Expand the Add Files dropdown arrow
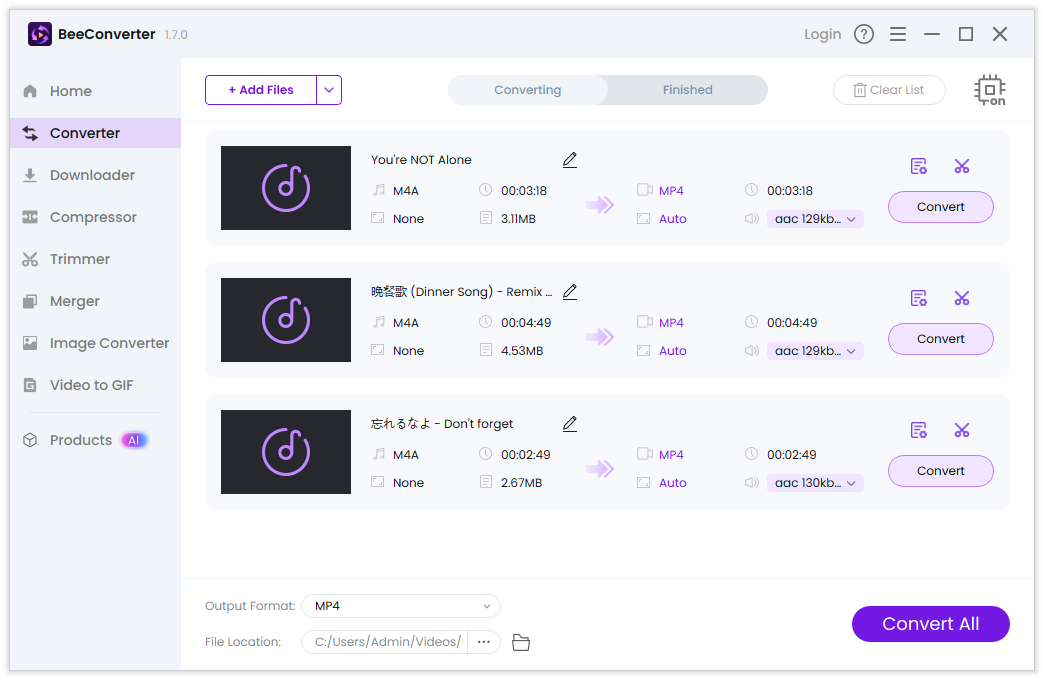 pyautogui.click(x=329, y=90)
